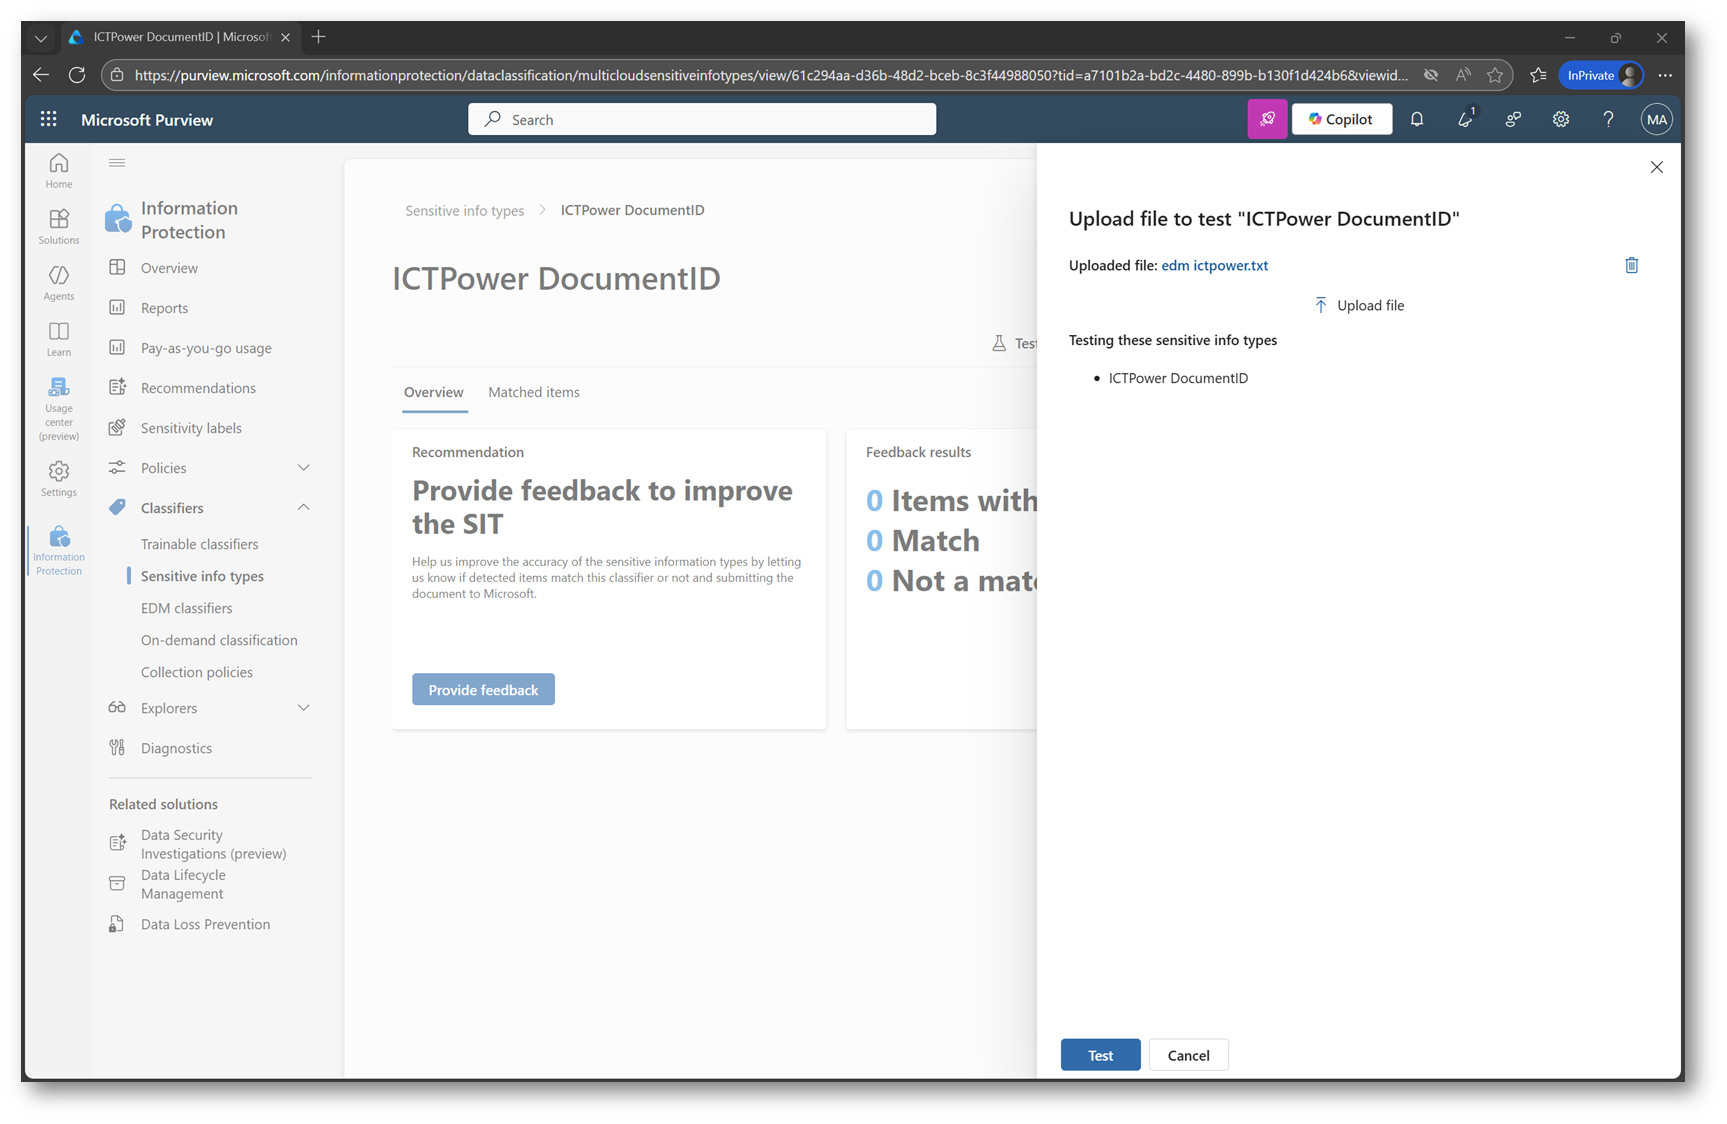Open Trainable classifiers
The height and width of the screenshot is (1124, 1727).
click(x=199, y=544)
